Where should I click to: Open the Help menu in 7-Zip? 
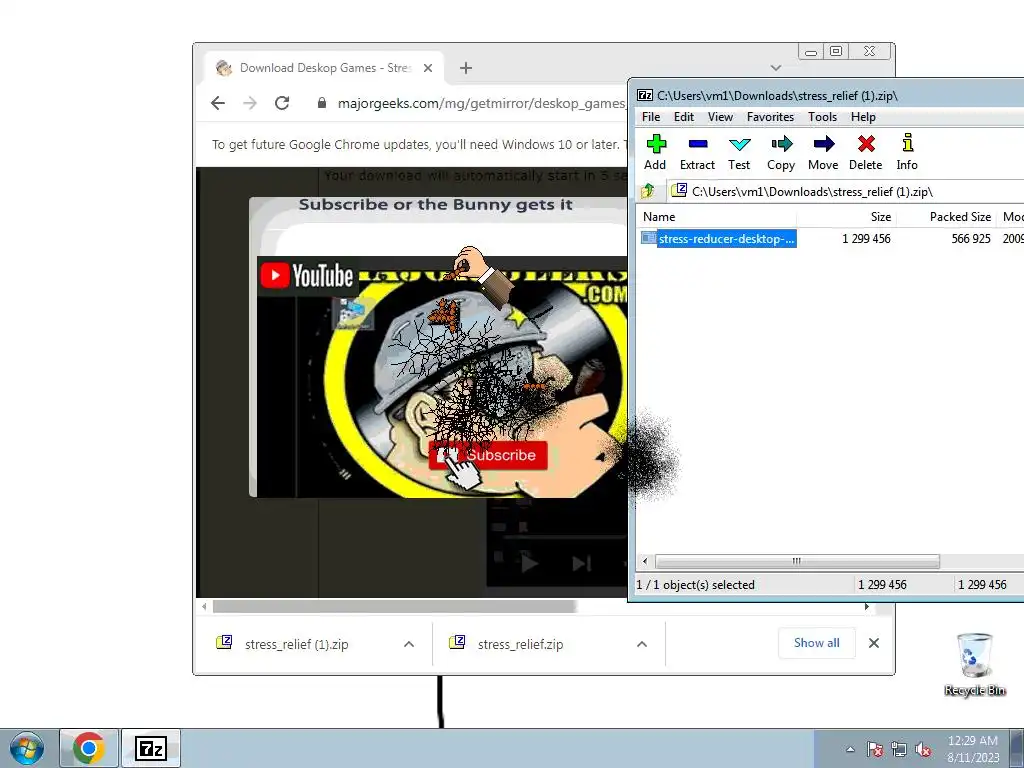pos(863,117)
